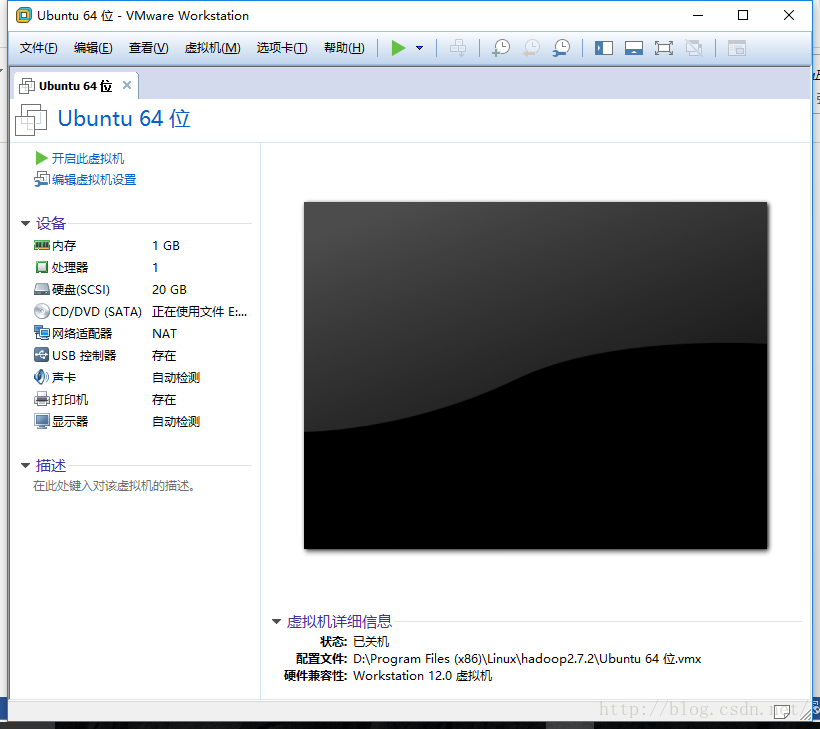
Task: Minimize the VMware Workstation window
Action: [698, 16]
